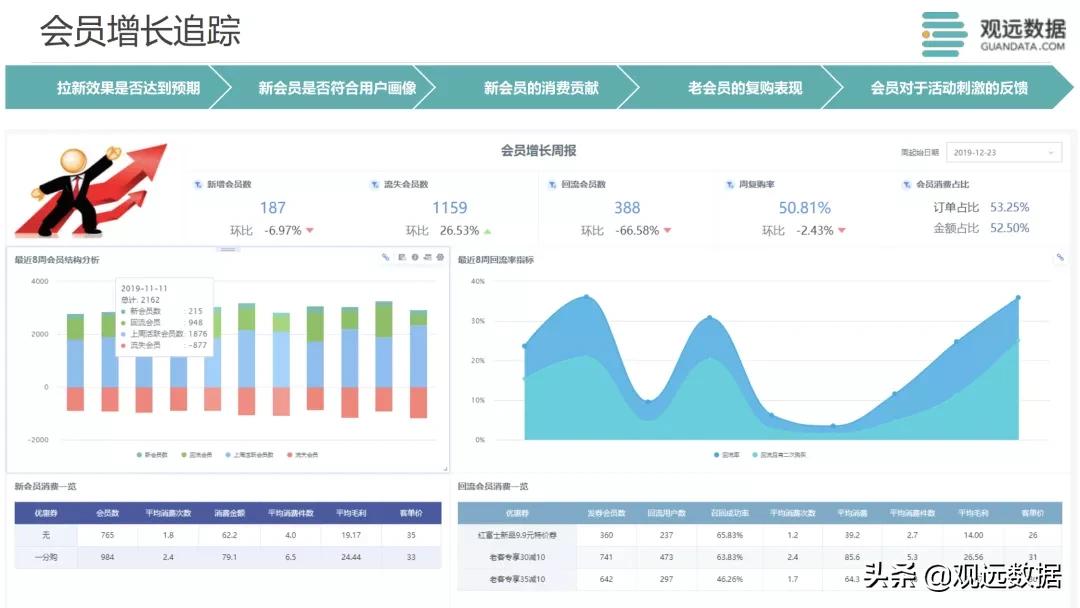
Task: Open the 2019-12-23 date dropdown
Action: pos(1000,152)
